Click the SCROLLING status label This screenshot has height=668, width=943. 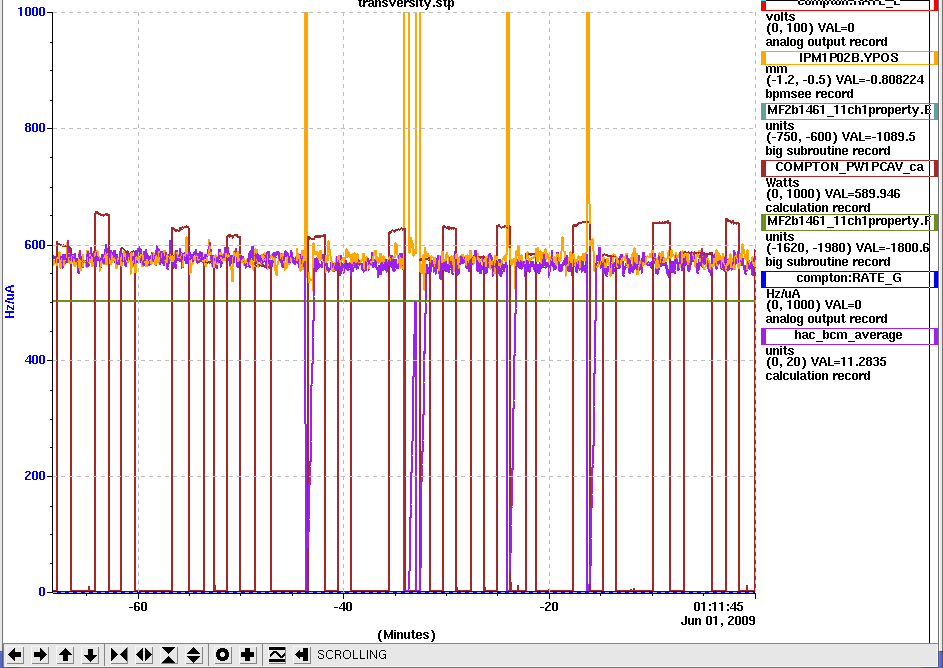tap(352, 655)
